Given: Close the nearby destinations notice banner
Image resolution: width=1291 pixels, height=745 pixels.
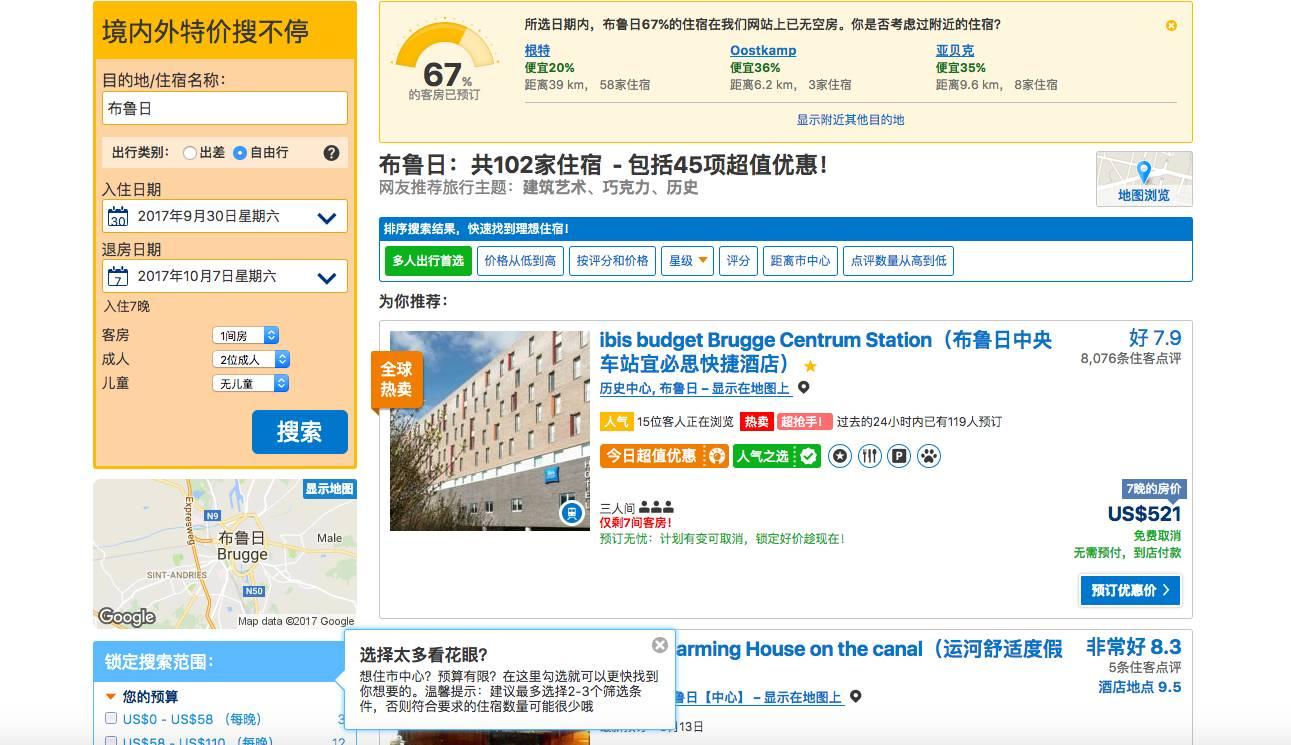Looking at the screenshot, I should click(1171, 25).
